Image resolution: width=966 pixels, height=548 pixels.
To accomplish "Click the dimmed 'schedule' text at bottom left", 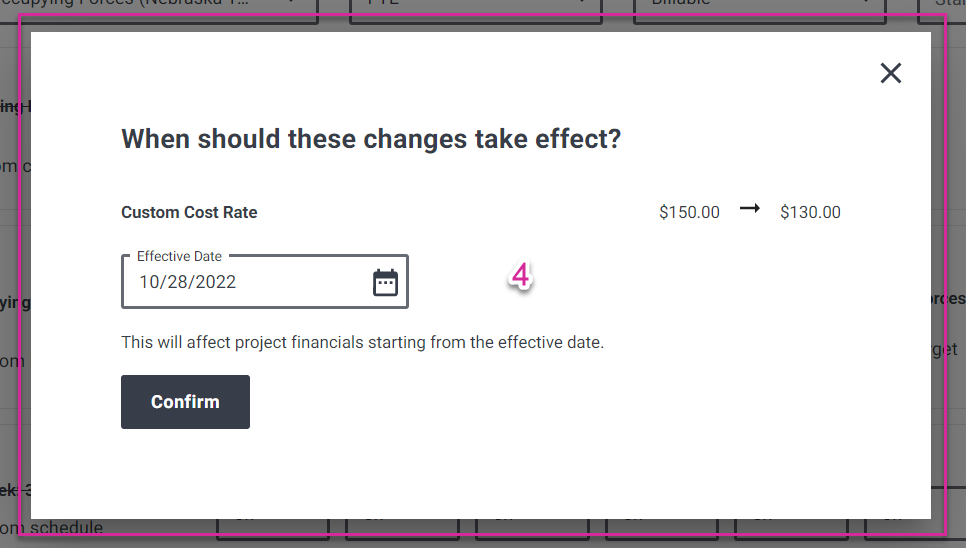I will 66,528.
